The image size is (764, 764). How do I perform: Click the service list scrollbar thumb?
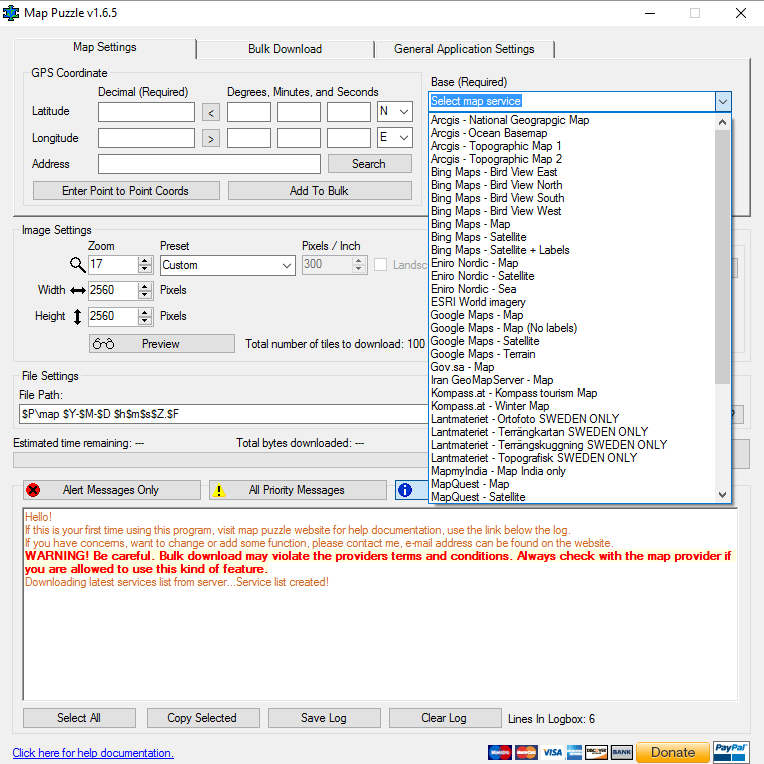[x=722, y=256]
